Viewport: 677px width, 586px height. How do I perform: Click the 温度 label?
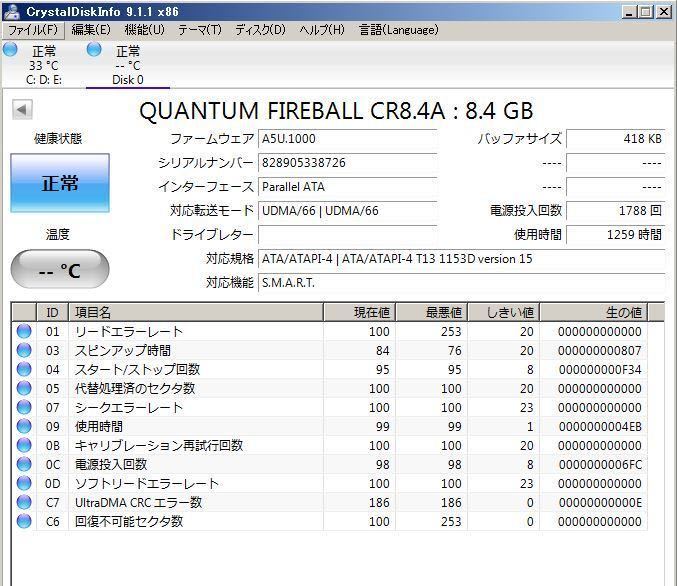pos(58,234)
